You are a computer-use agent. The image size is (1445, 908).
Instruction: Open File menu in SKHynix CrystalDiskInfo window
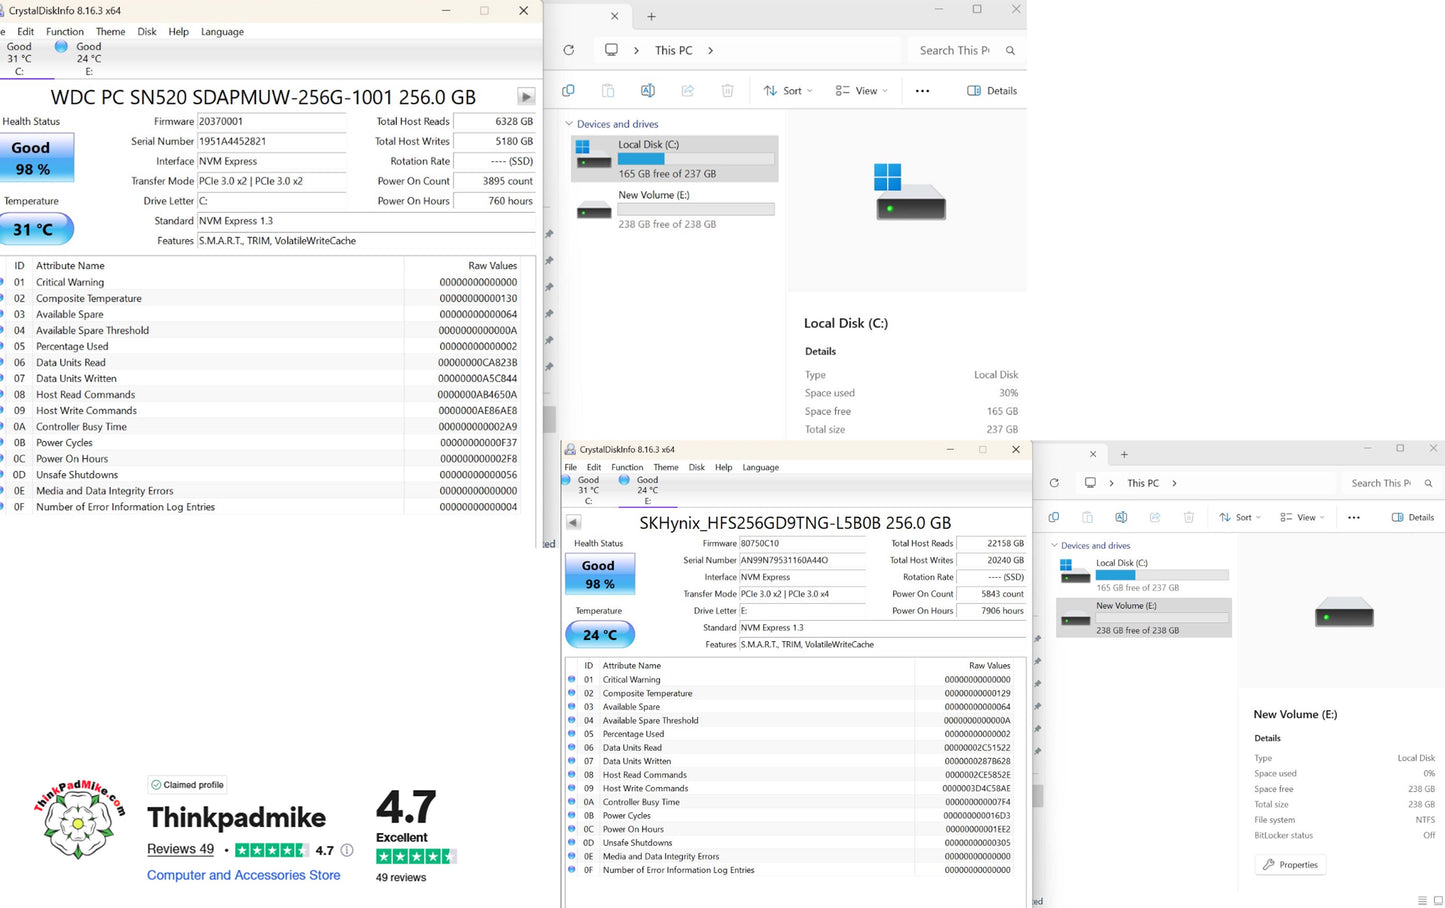pos(571,467)
